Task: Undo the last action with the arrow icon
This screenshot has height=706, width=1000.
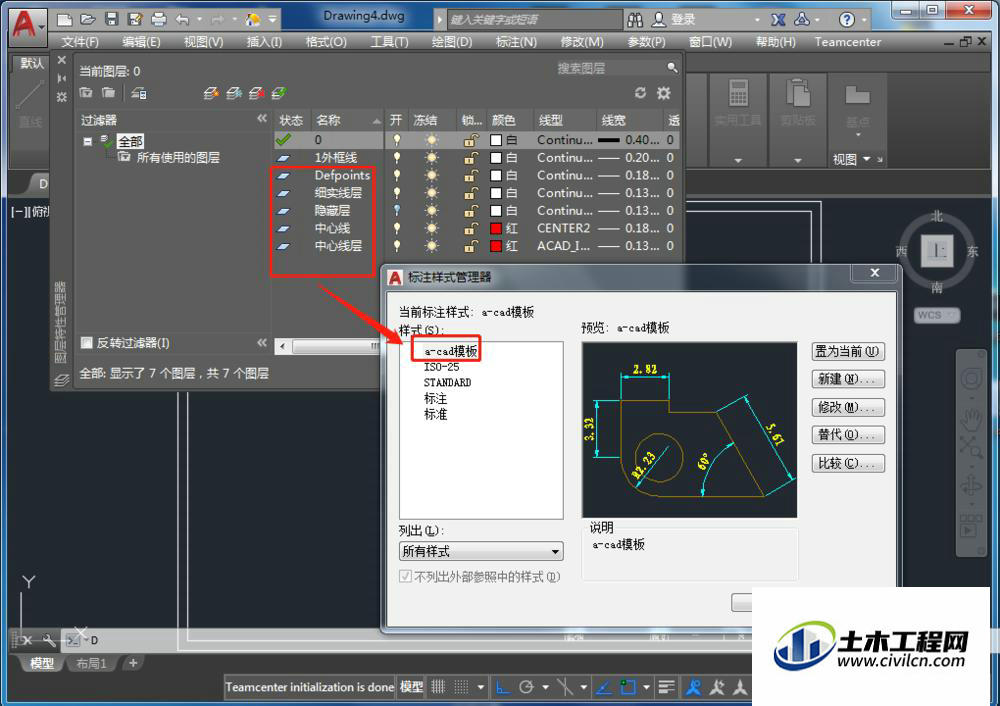Action: point(182,20)
